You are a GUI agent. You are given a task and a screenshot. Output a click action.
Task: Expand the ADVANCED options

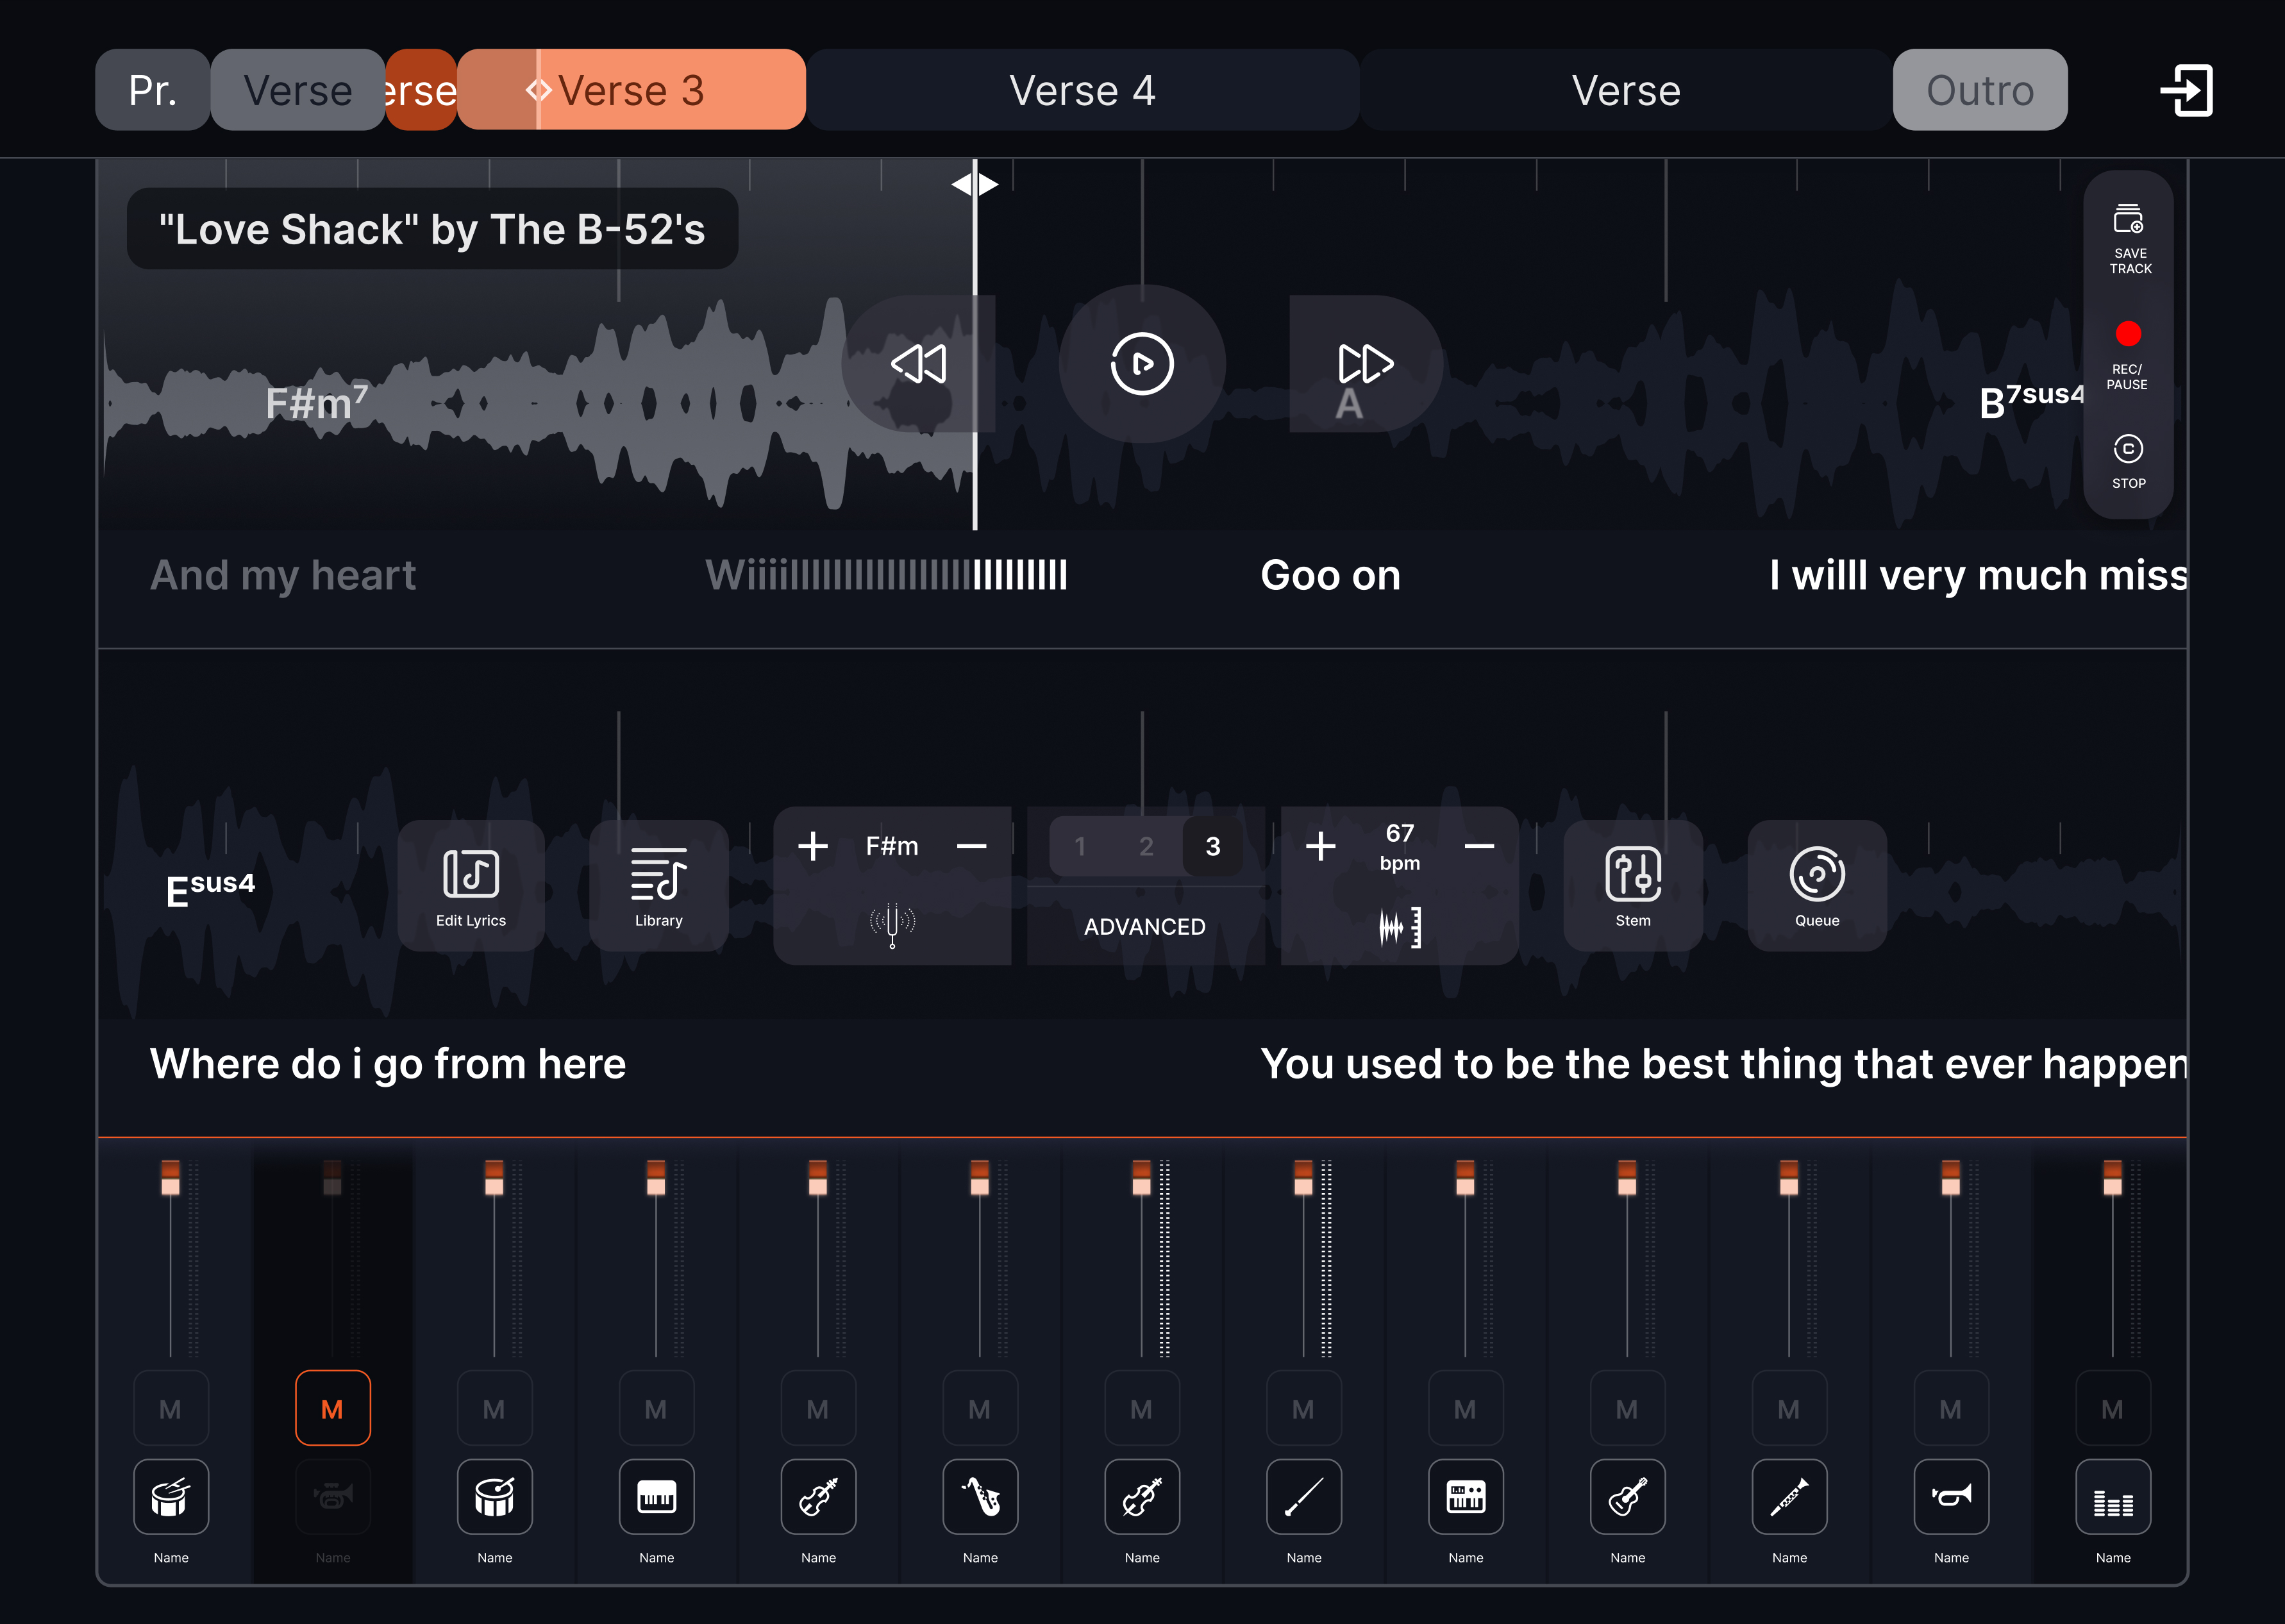click(x=1144, y=927)
